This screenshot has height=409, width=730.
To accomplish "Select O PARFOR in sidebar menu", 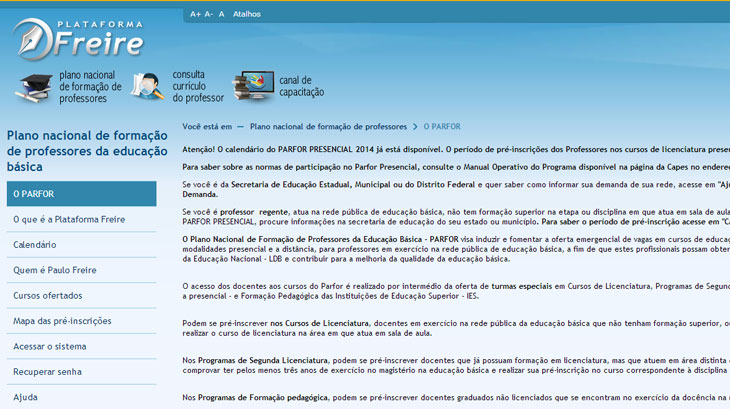I will (81, 194).
